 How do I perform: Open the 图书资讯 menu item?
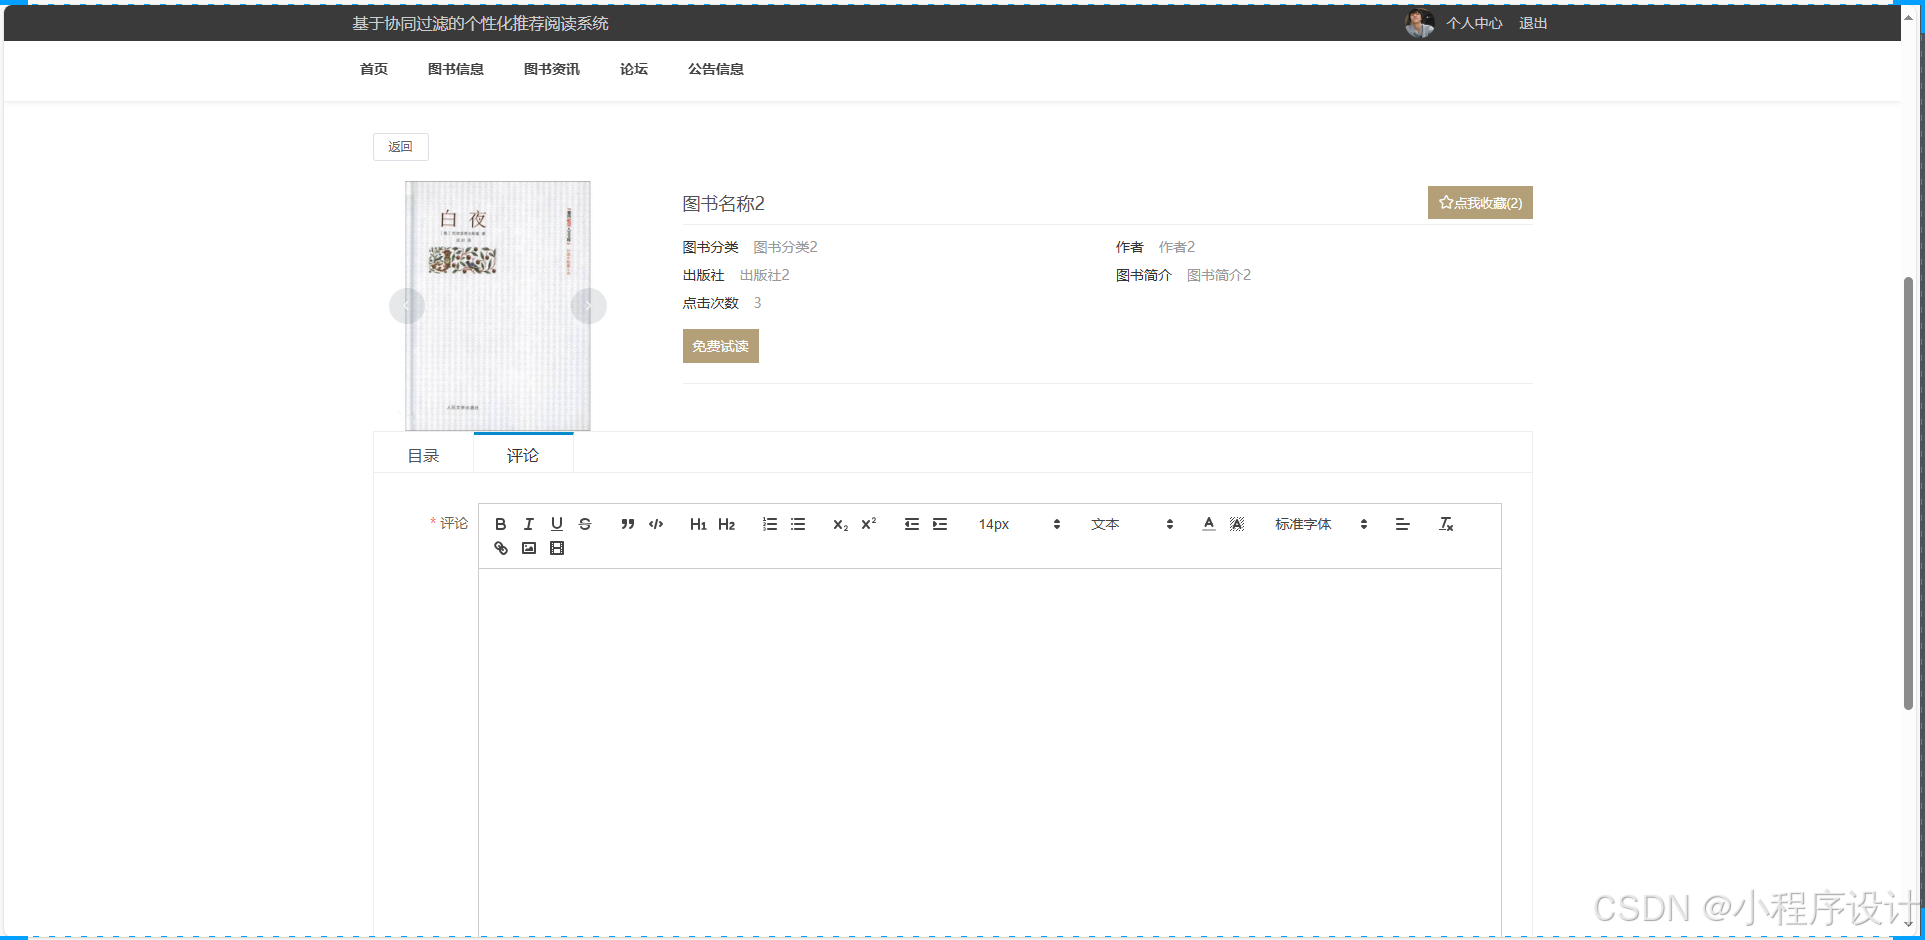[552, 69]
